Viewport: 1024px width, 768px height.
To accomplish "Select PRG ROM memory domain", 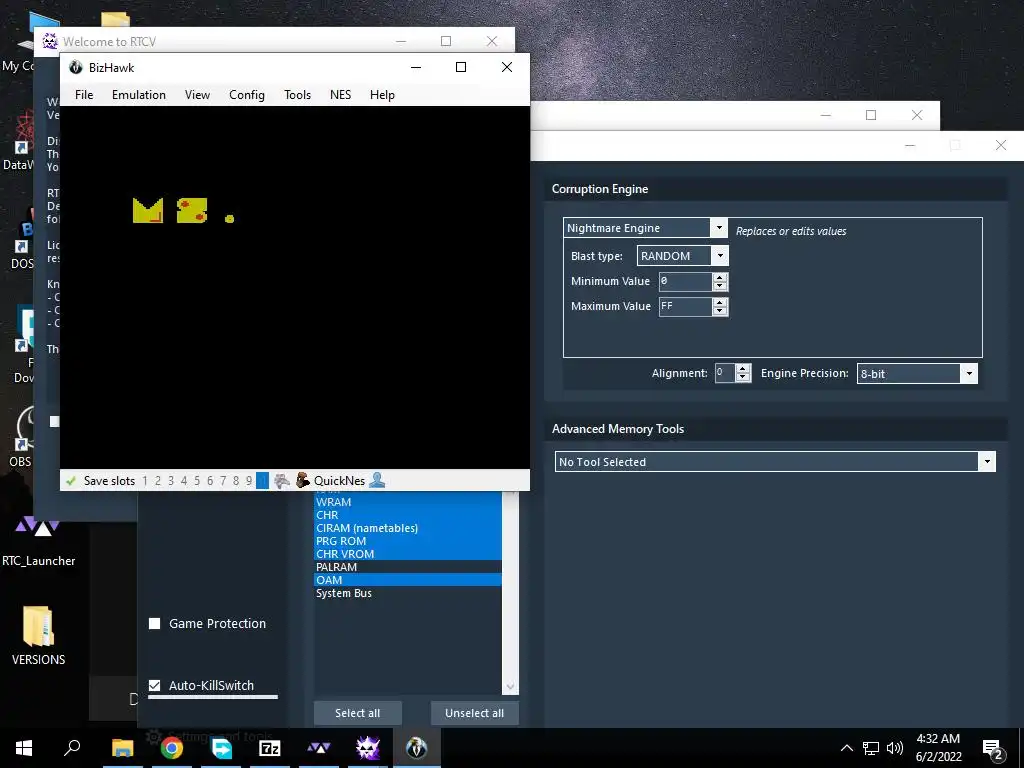I will pos(408,541).
